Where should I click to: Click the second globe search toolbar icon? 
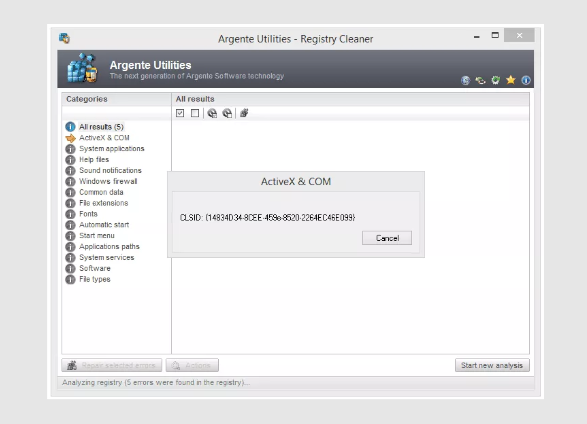[x=227, y=113]
